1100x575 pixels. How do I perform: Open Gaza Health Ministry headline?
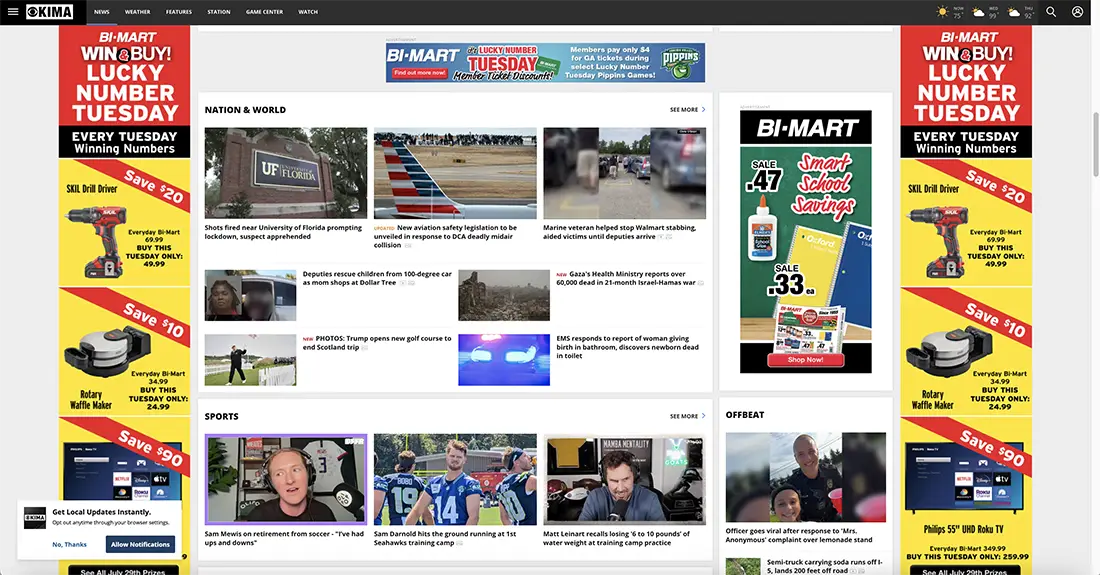(x=626, y=278)
